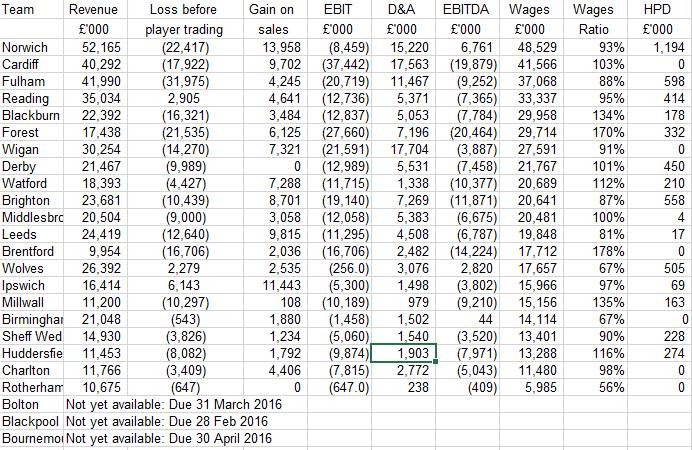Image resolution: width=692 pixels, height=450 pixels.
Task: Select the Norwich team name cell
Action: [x=32, y=48]
